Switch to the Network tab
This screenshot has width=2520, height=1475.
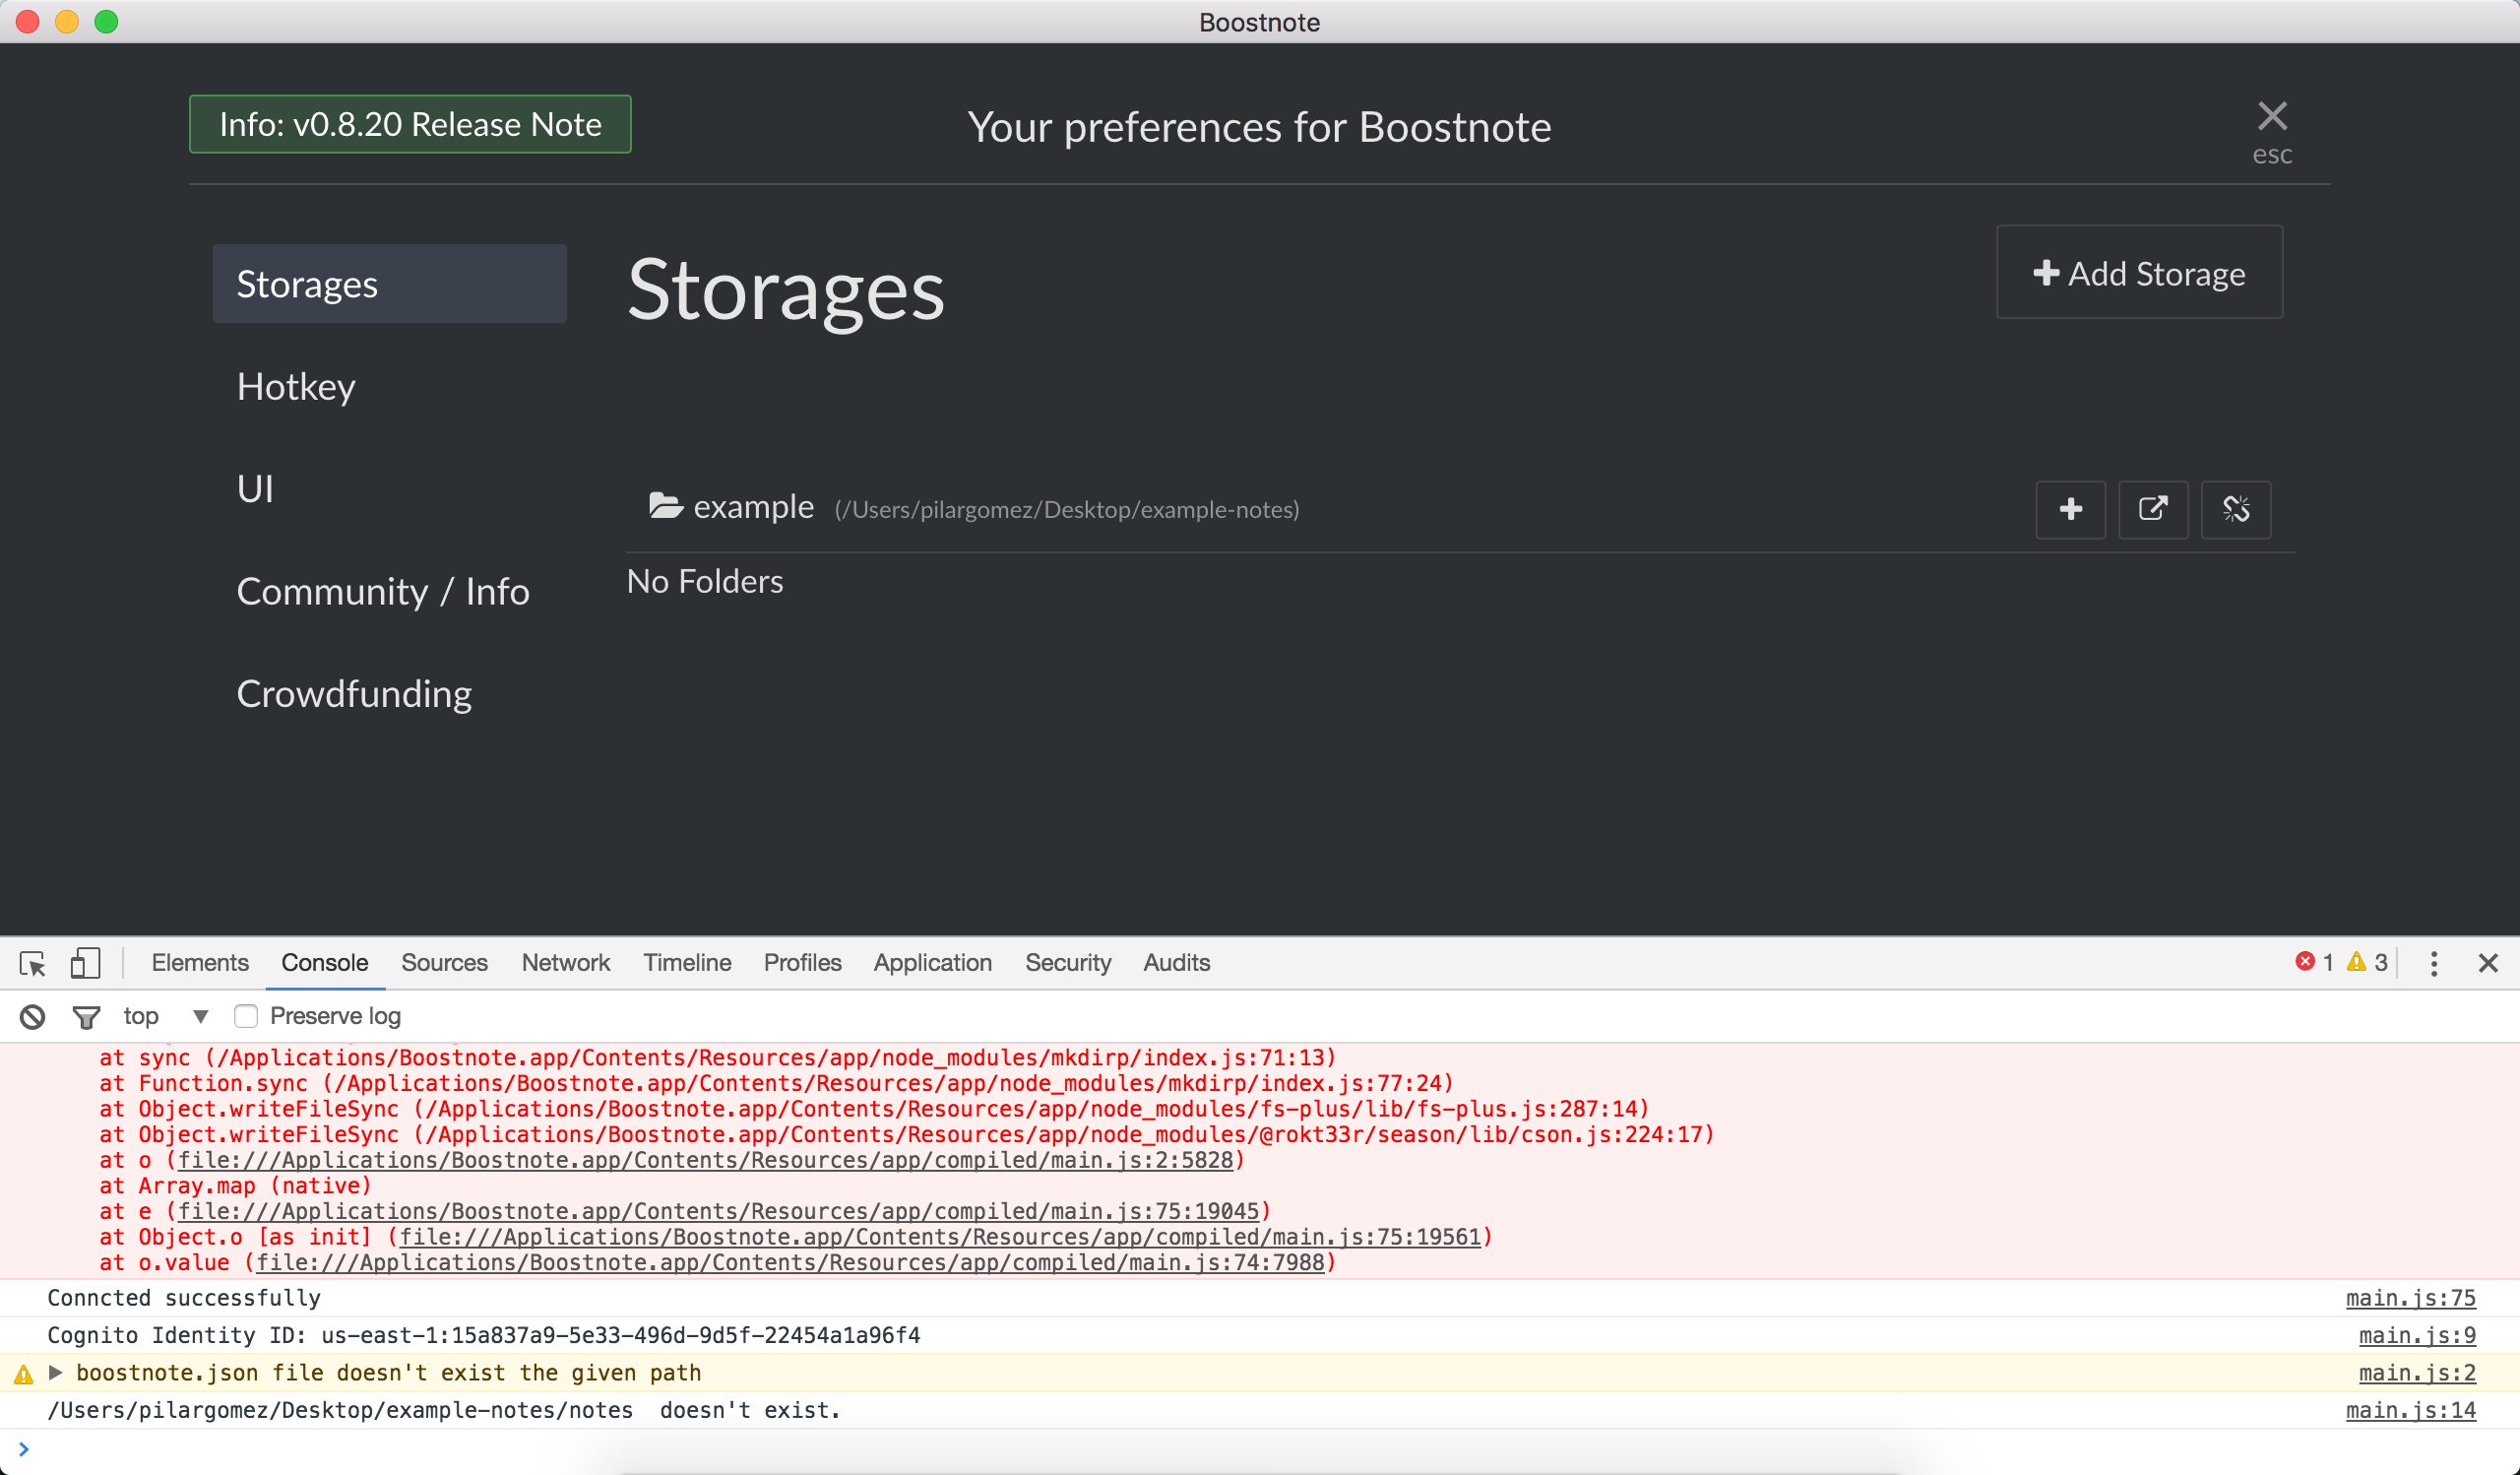pyautogui.click(x=565, y=963)
